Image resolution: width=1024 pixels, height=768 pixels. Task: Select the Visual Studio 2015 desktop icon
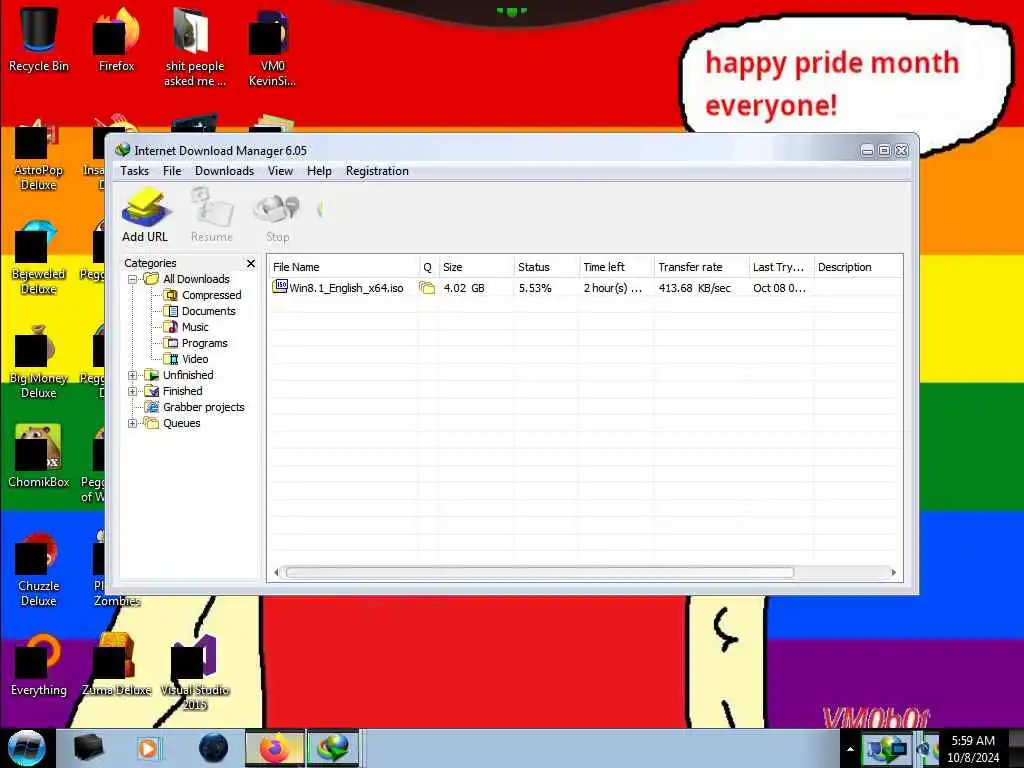point(195,671)
